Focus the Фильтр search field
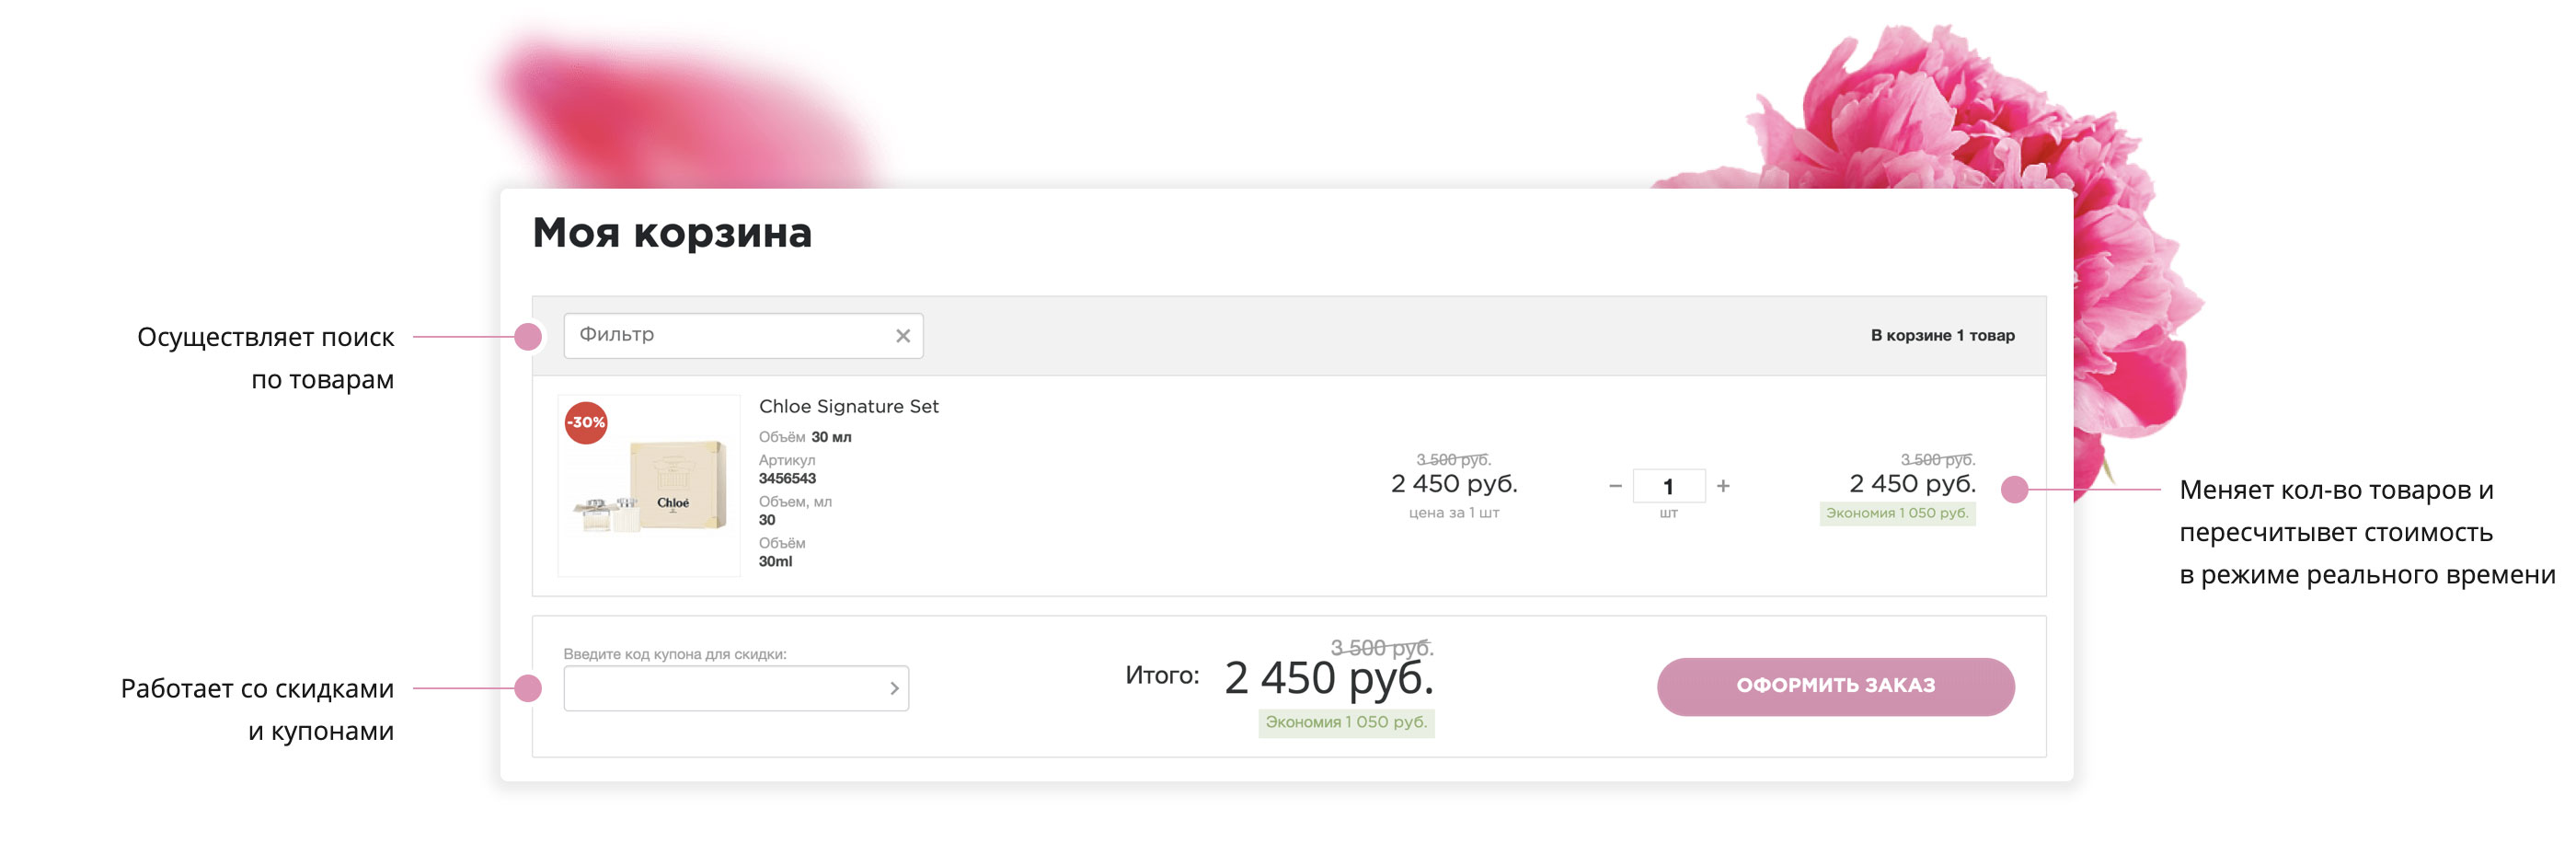 [730, 336]
